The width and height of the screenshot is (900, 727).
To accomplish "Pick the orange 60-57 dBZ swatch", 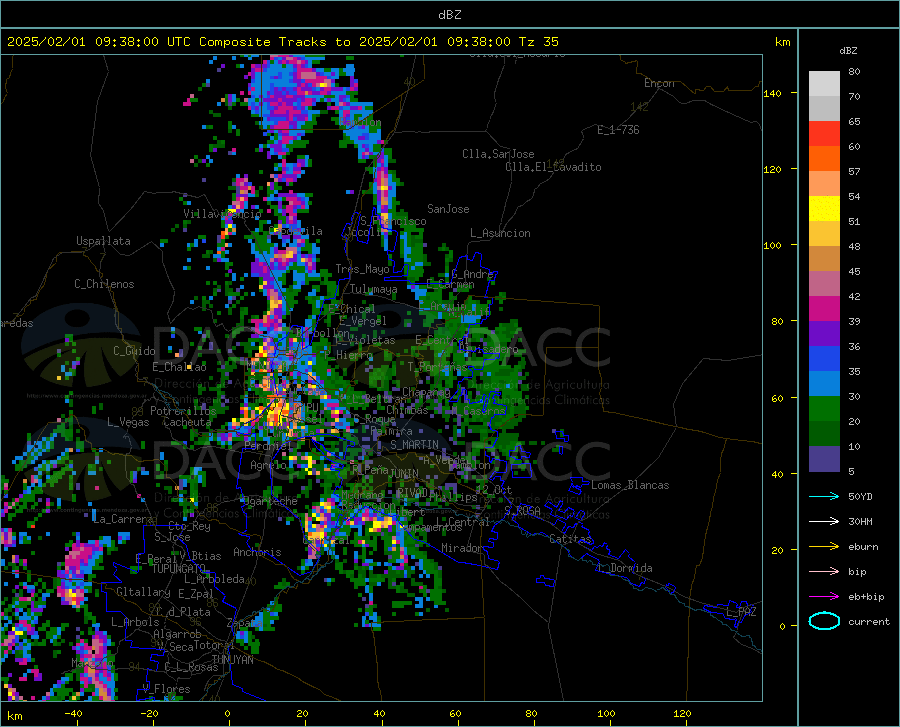I will tap(824, 159).
